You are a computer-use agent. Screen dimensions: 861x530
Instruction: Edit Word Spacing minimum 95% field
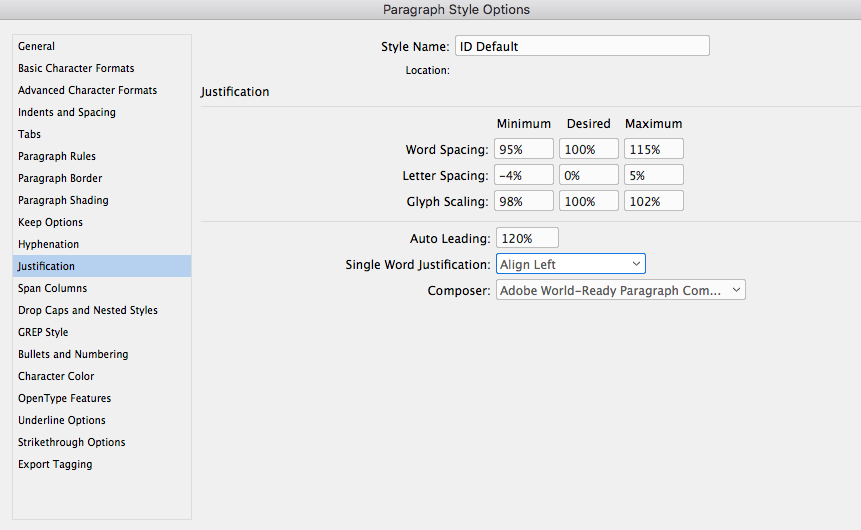[524, 149]
